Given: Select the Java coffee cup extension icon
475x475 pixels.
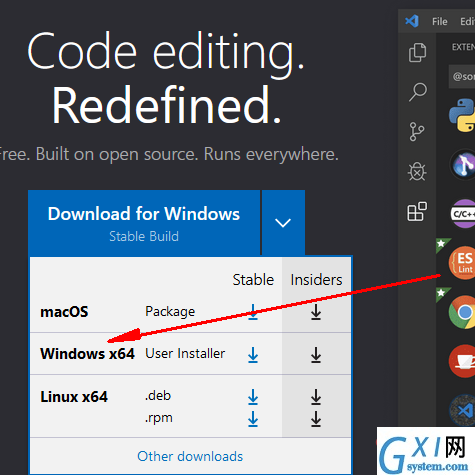Looking at the screenshot, I should coord(462,361).
